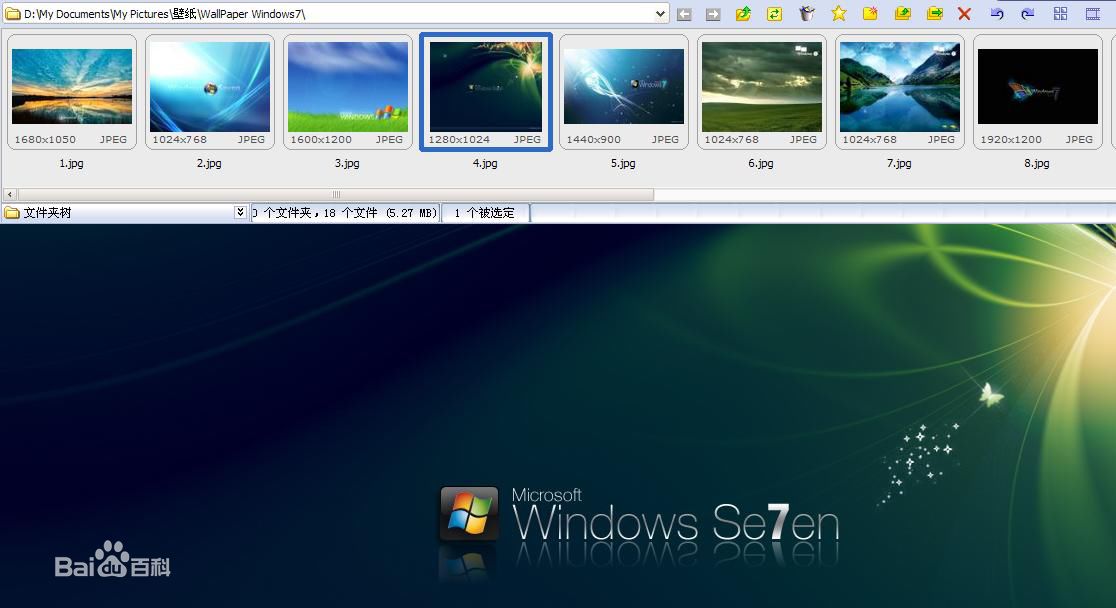Rotate the image counterclockwise
Image resolution: width=1116 pixels, height=608 pixels.
(x=997, y=14)
